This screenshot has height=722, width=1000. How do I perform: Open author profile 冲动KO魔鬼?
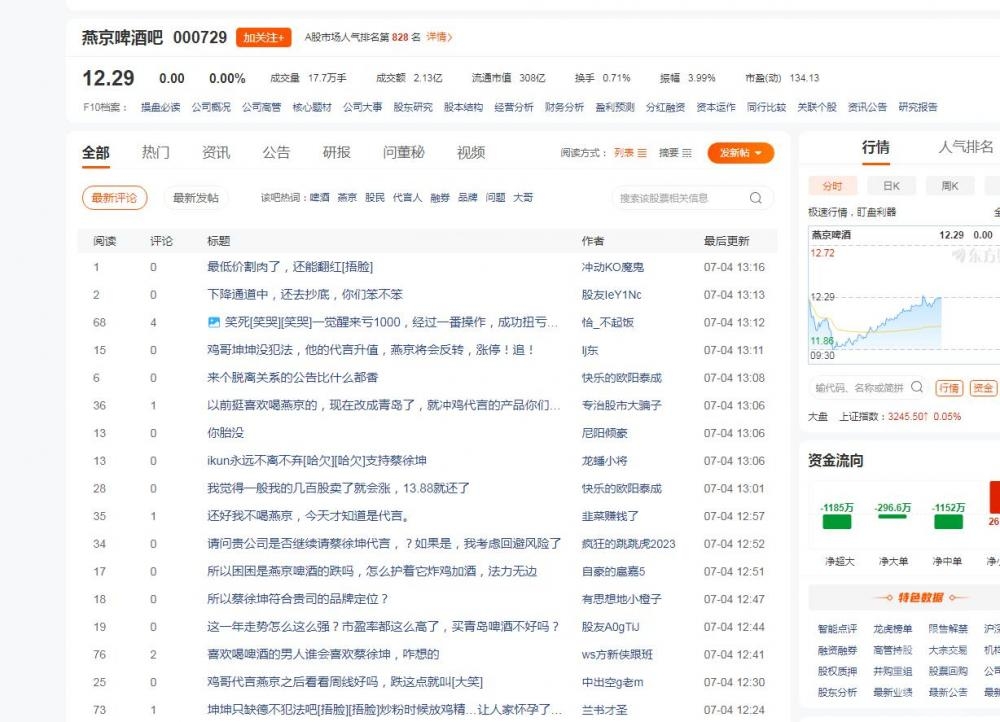612,267
